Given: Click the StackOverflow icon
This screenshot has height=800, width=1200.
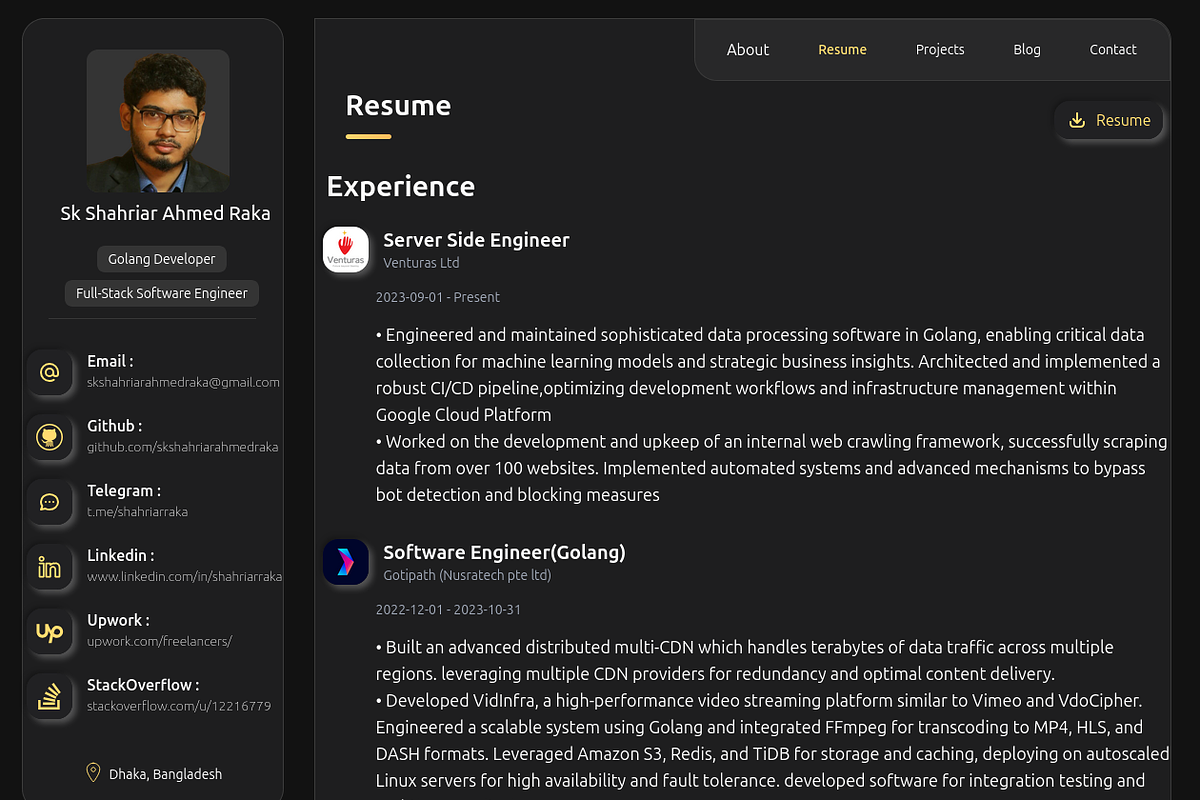Looking at the screenshot, I should (49, 696).
